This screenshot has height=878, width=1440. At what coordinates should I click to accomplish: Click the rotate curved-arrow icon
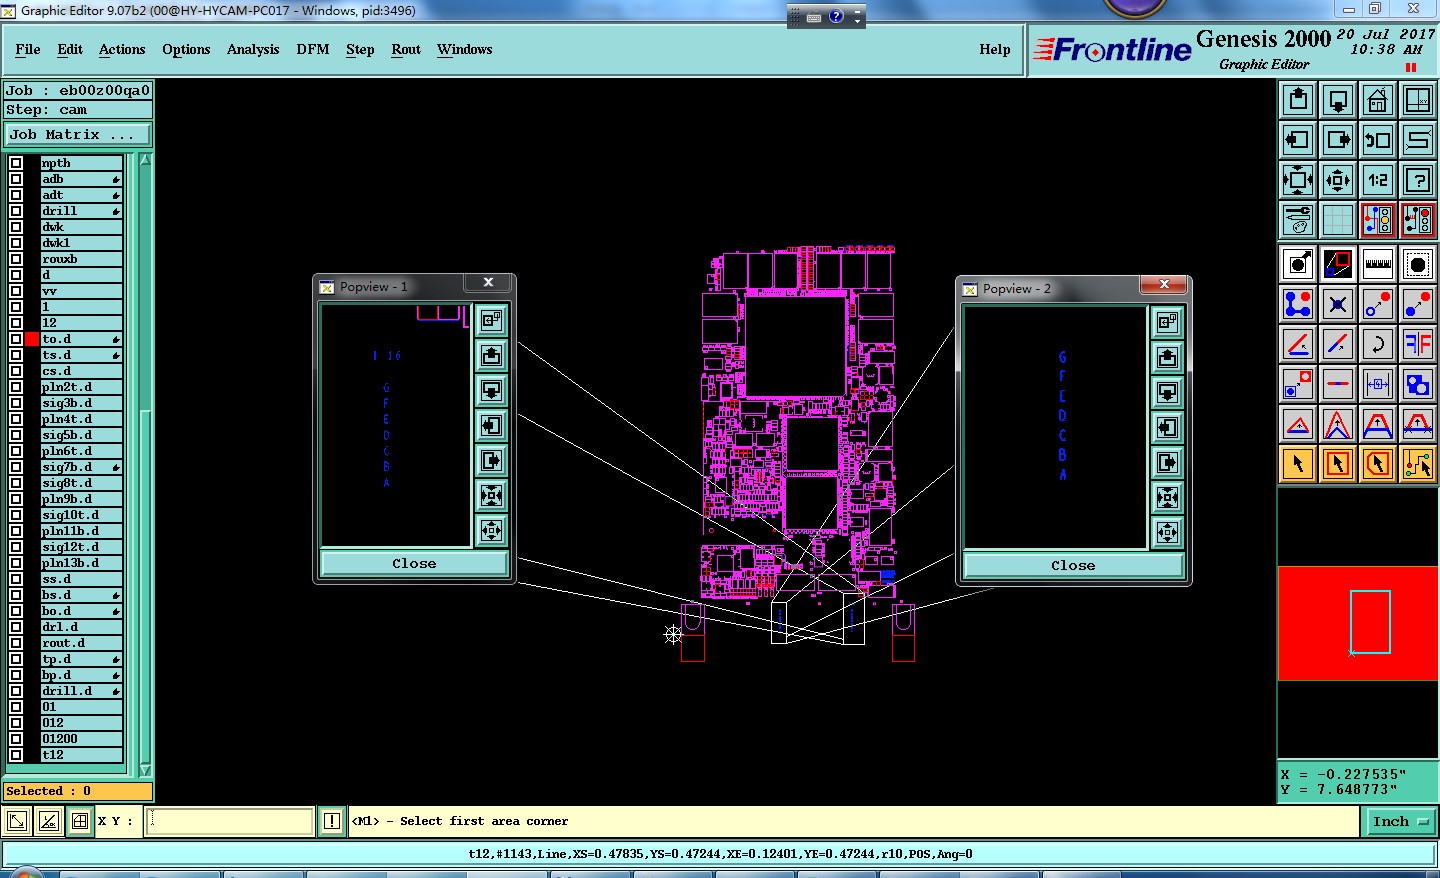click(1378, 344)
